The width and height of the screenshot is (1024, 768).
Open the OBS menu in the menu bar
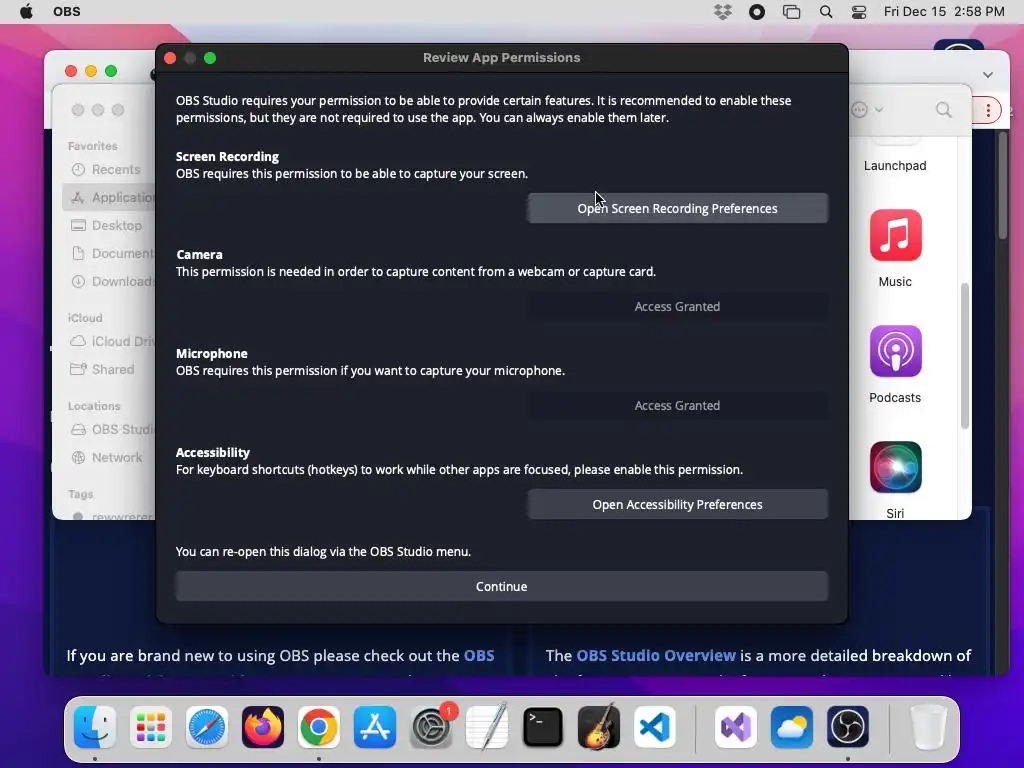[x=67, y=12]
